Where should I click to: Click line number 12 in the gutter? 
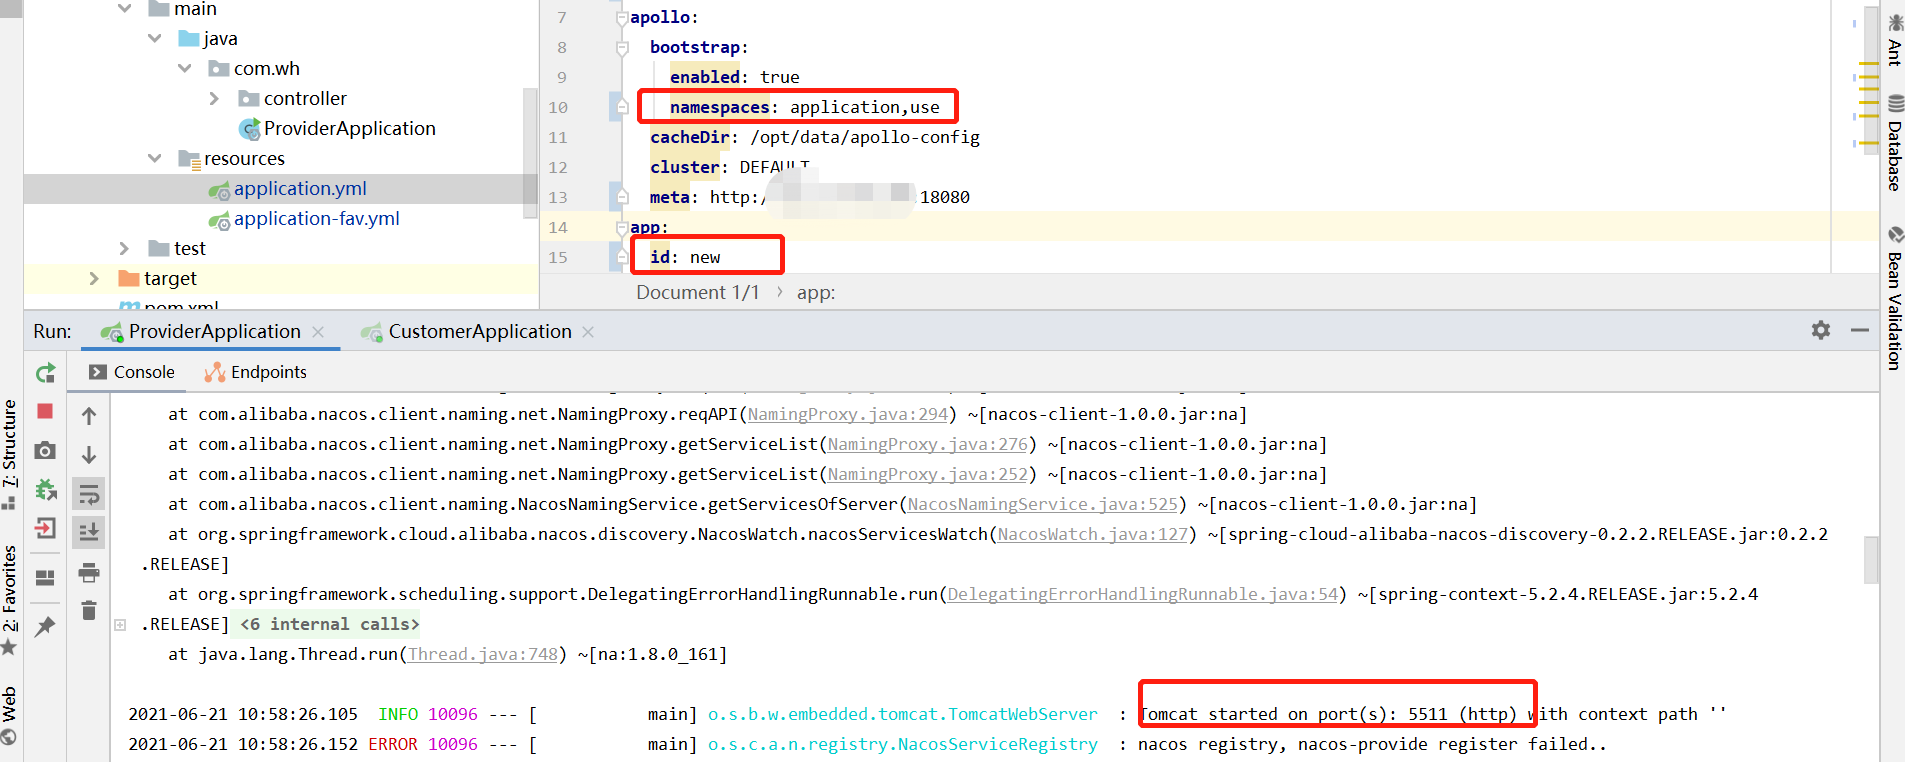[x=558, y=167]
